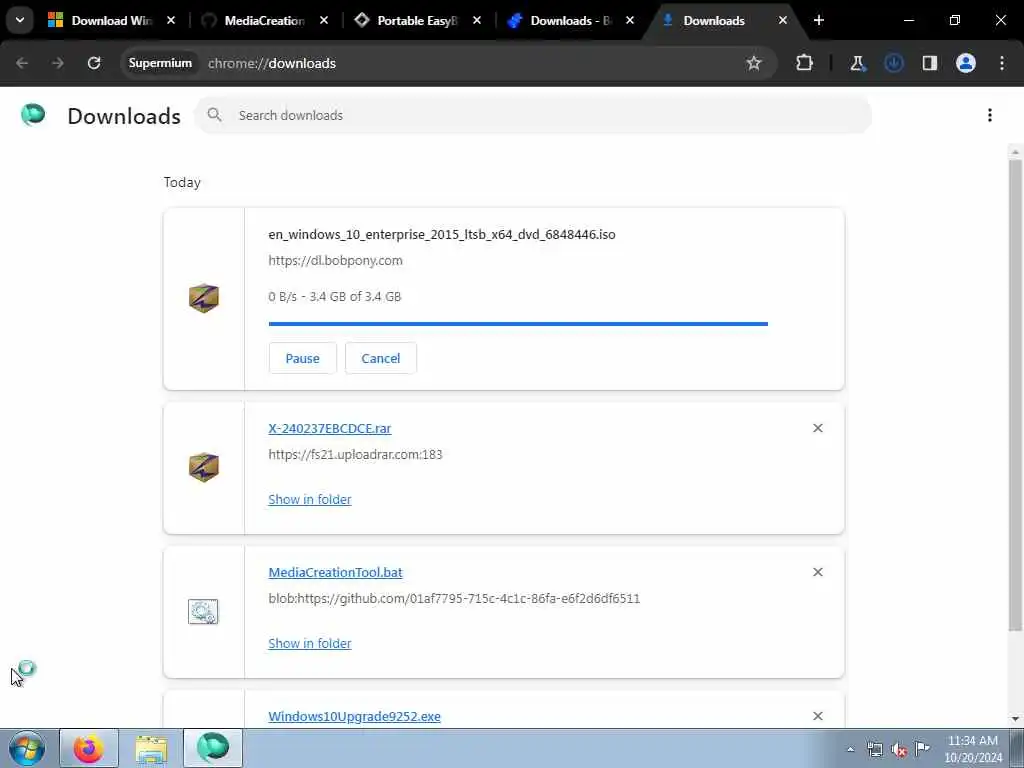1024x768 pixels.
Task: Click the blob github.com source URL
Action: (x=454, y=599)
